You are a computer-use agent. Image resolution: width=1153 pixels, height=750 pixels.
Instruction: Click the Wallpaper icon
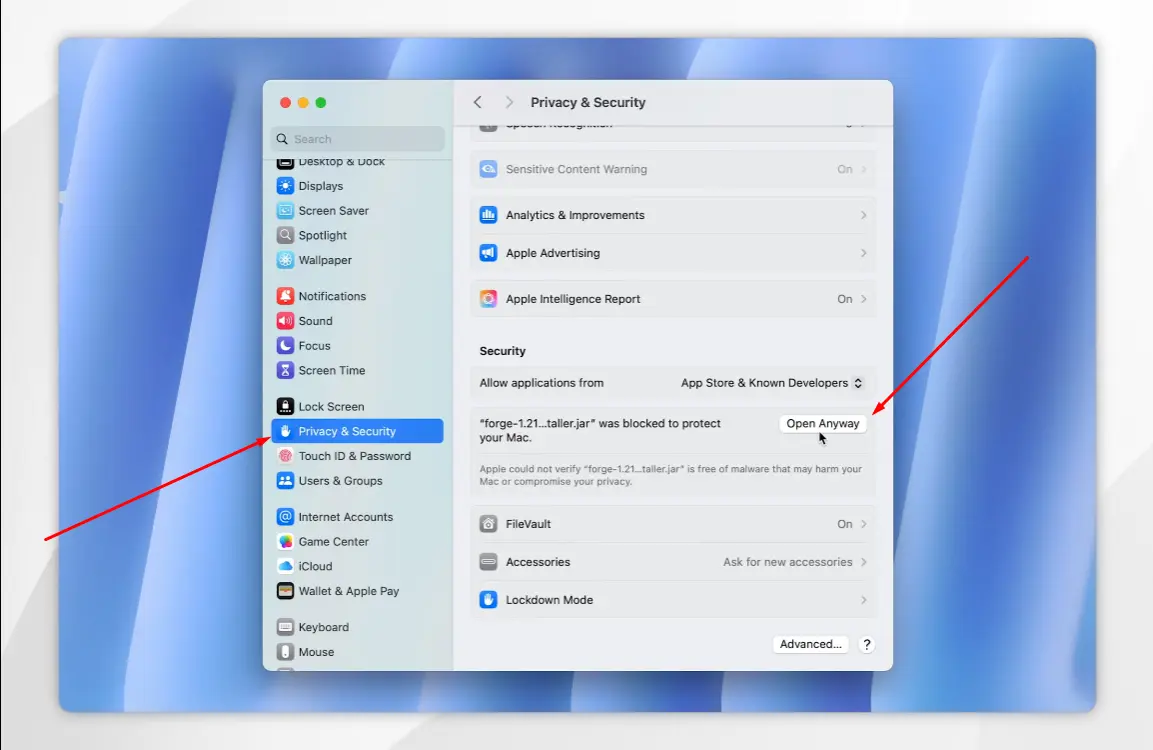click(x=285, y=260)
